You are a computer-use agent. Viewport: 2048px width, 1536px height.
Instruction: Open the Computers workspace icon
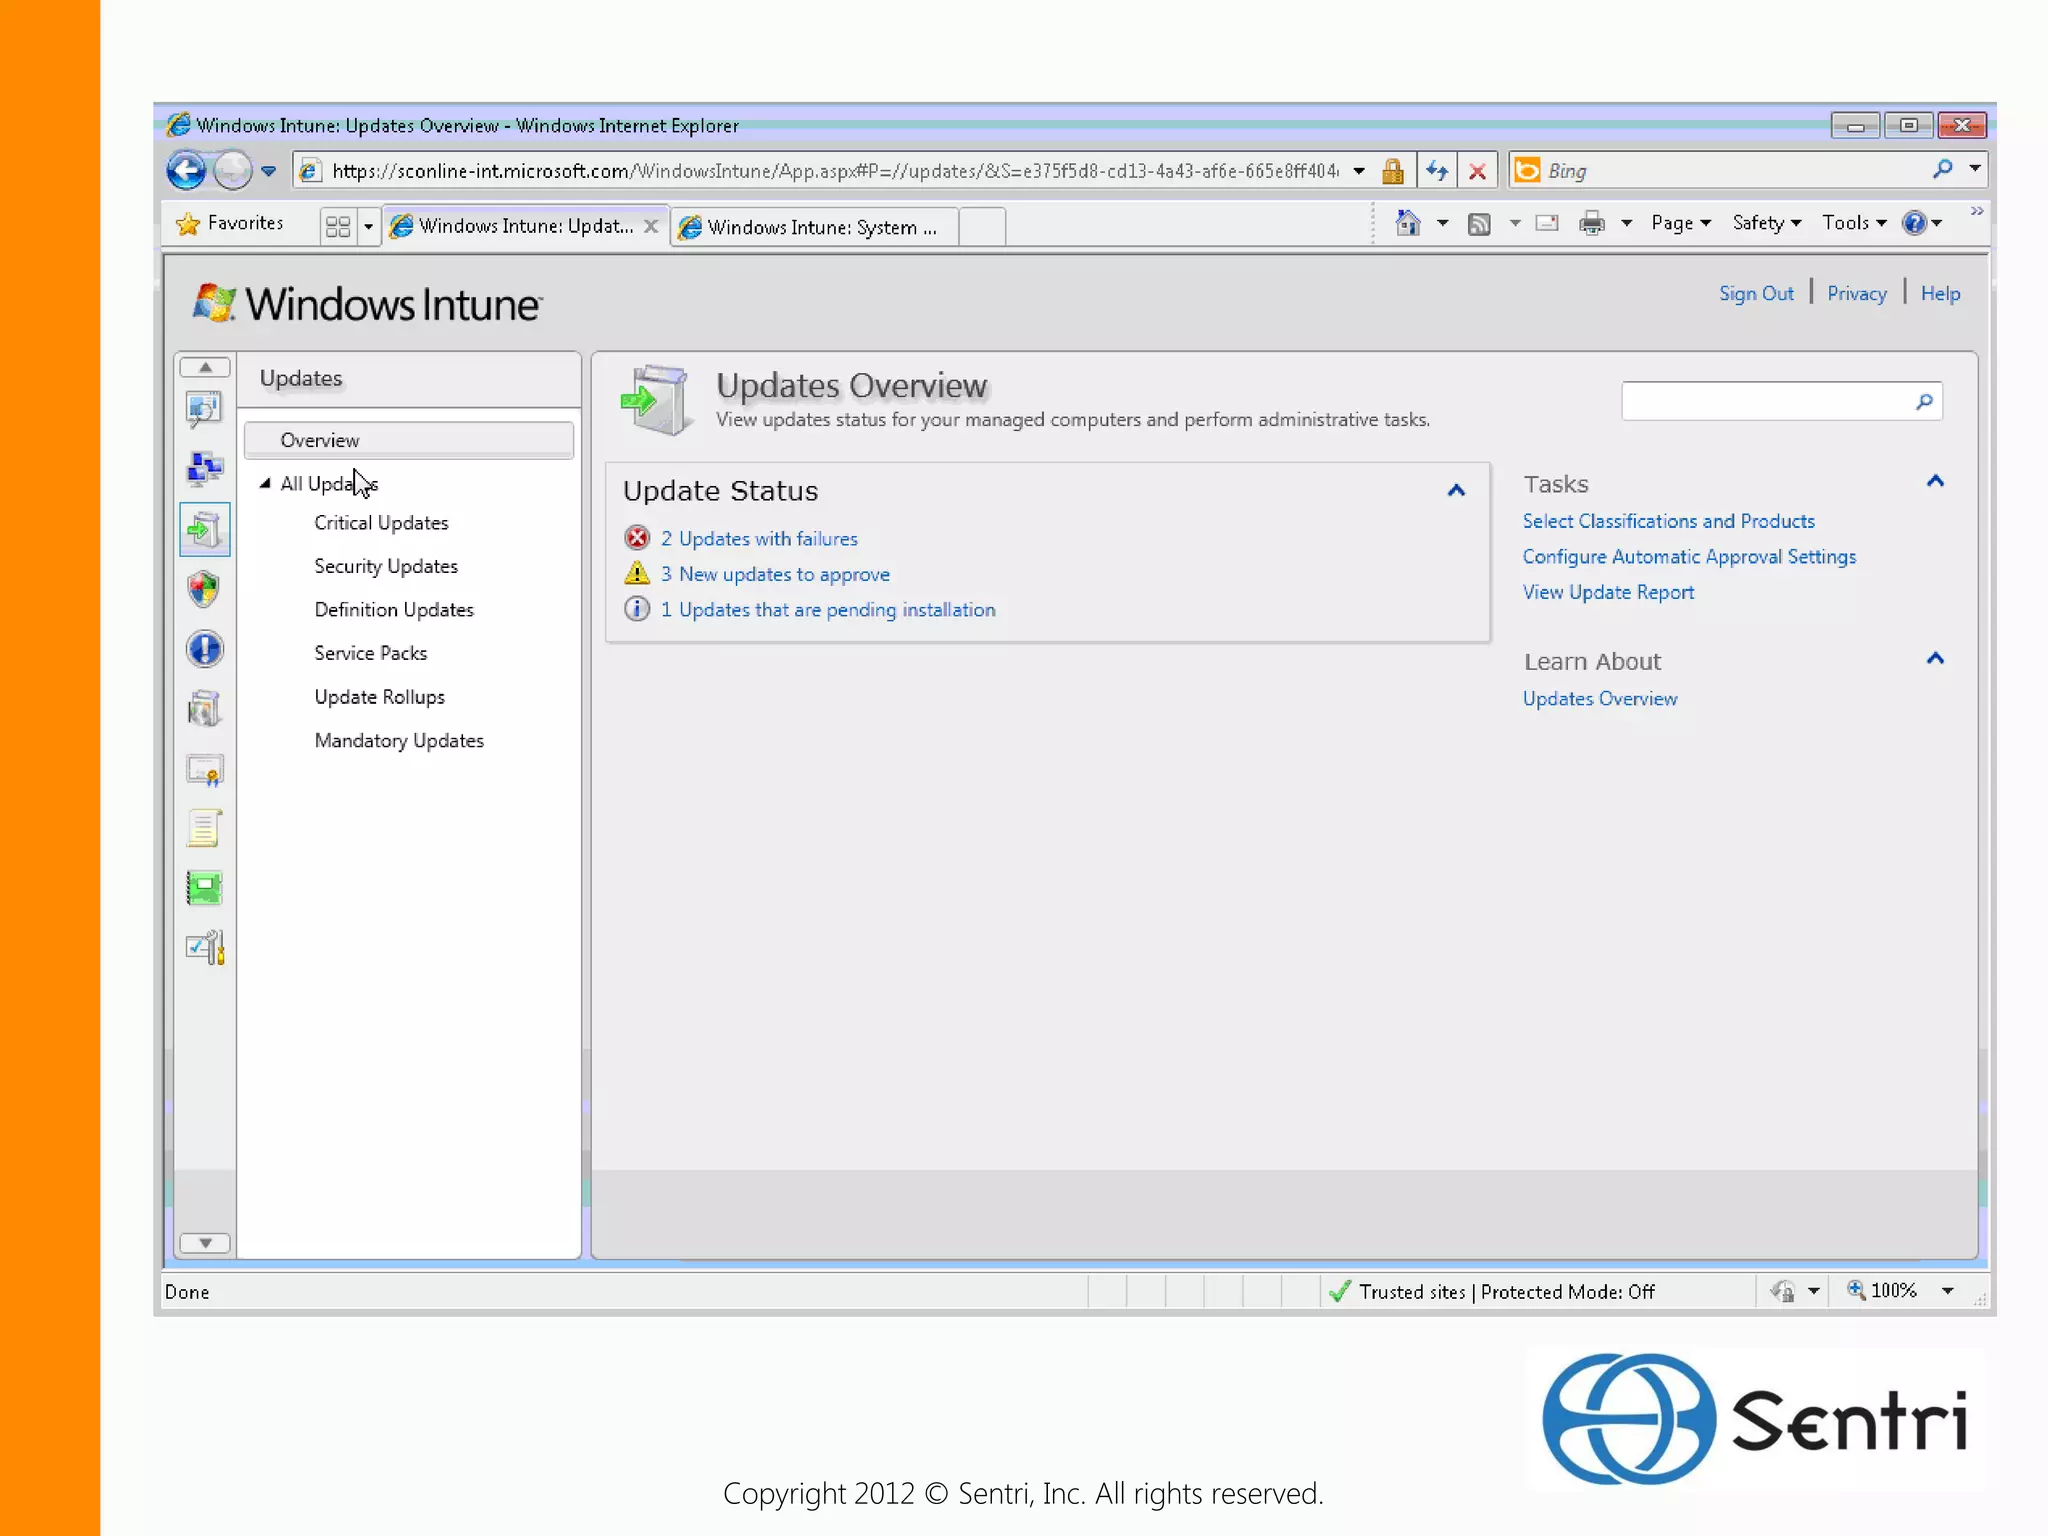coord(204,468)
